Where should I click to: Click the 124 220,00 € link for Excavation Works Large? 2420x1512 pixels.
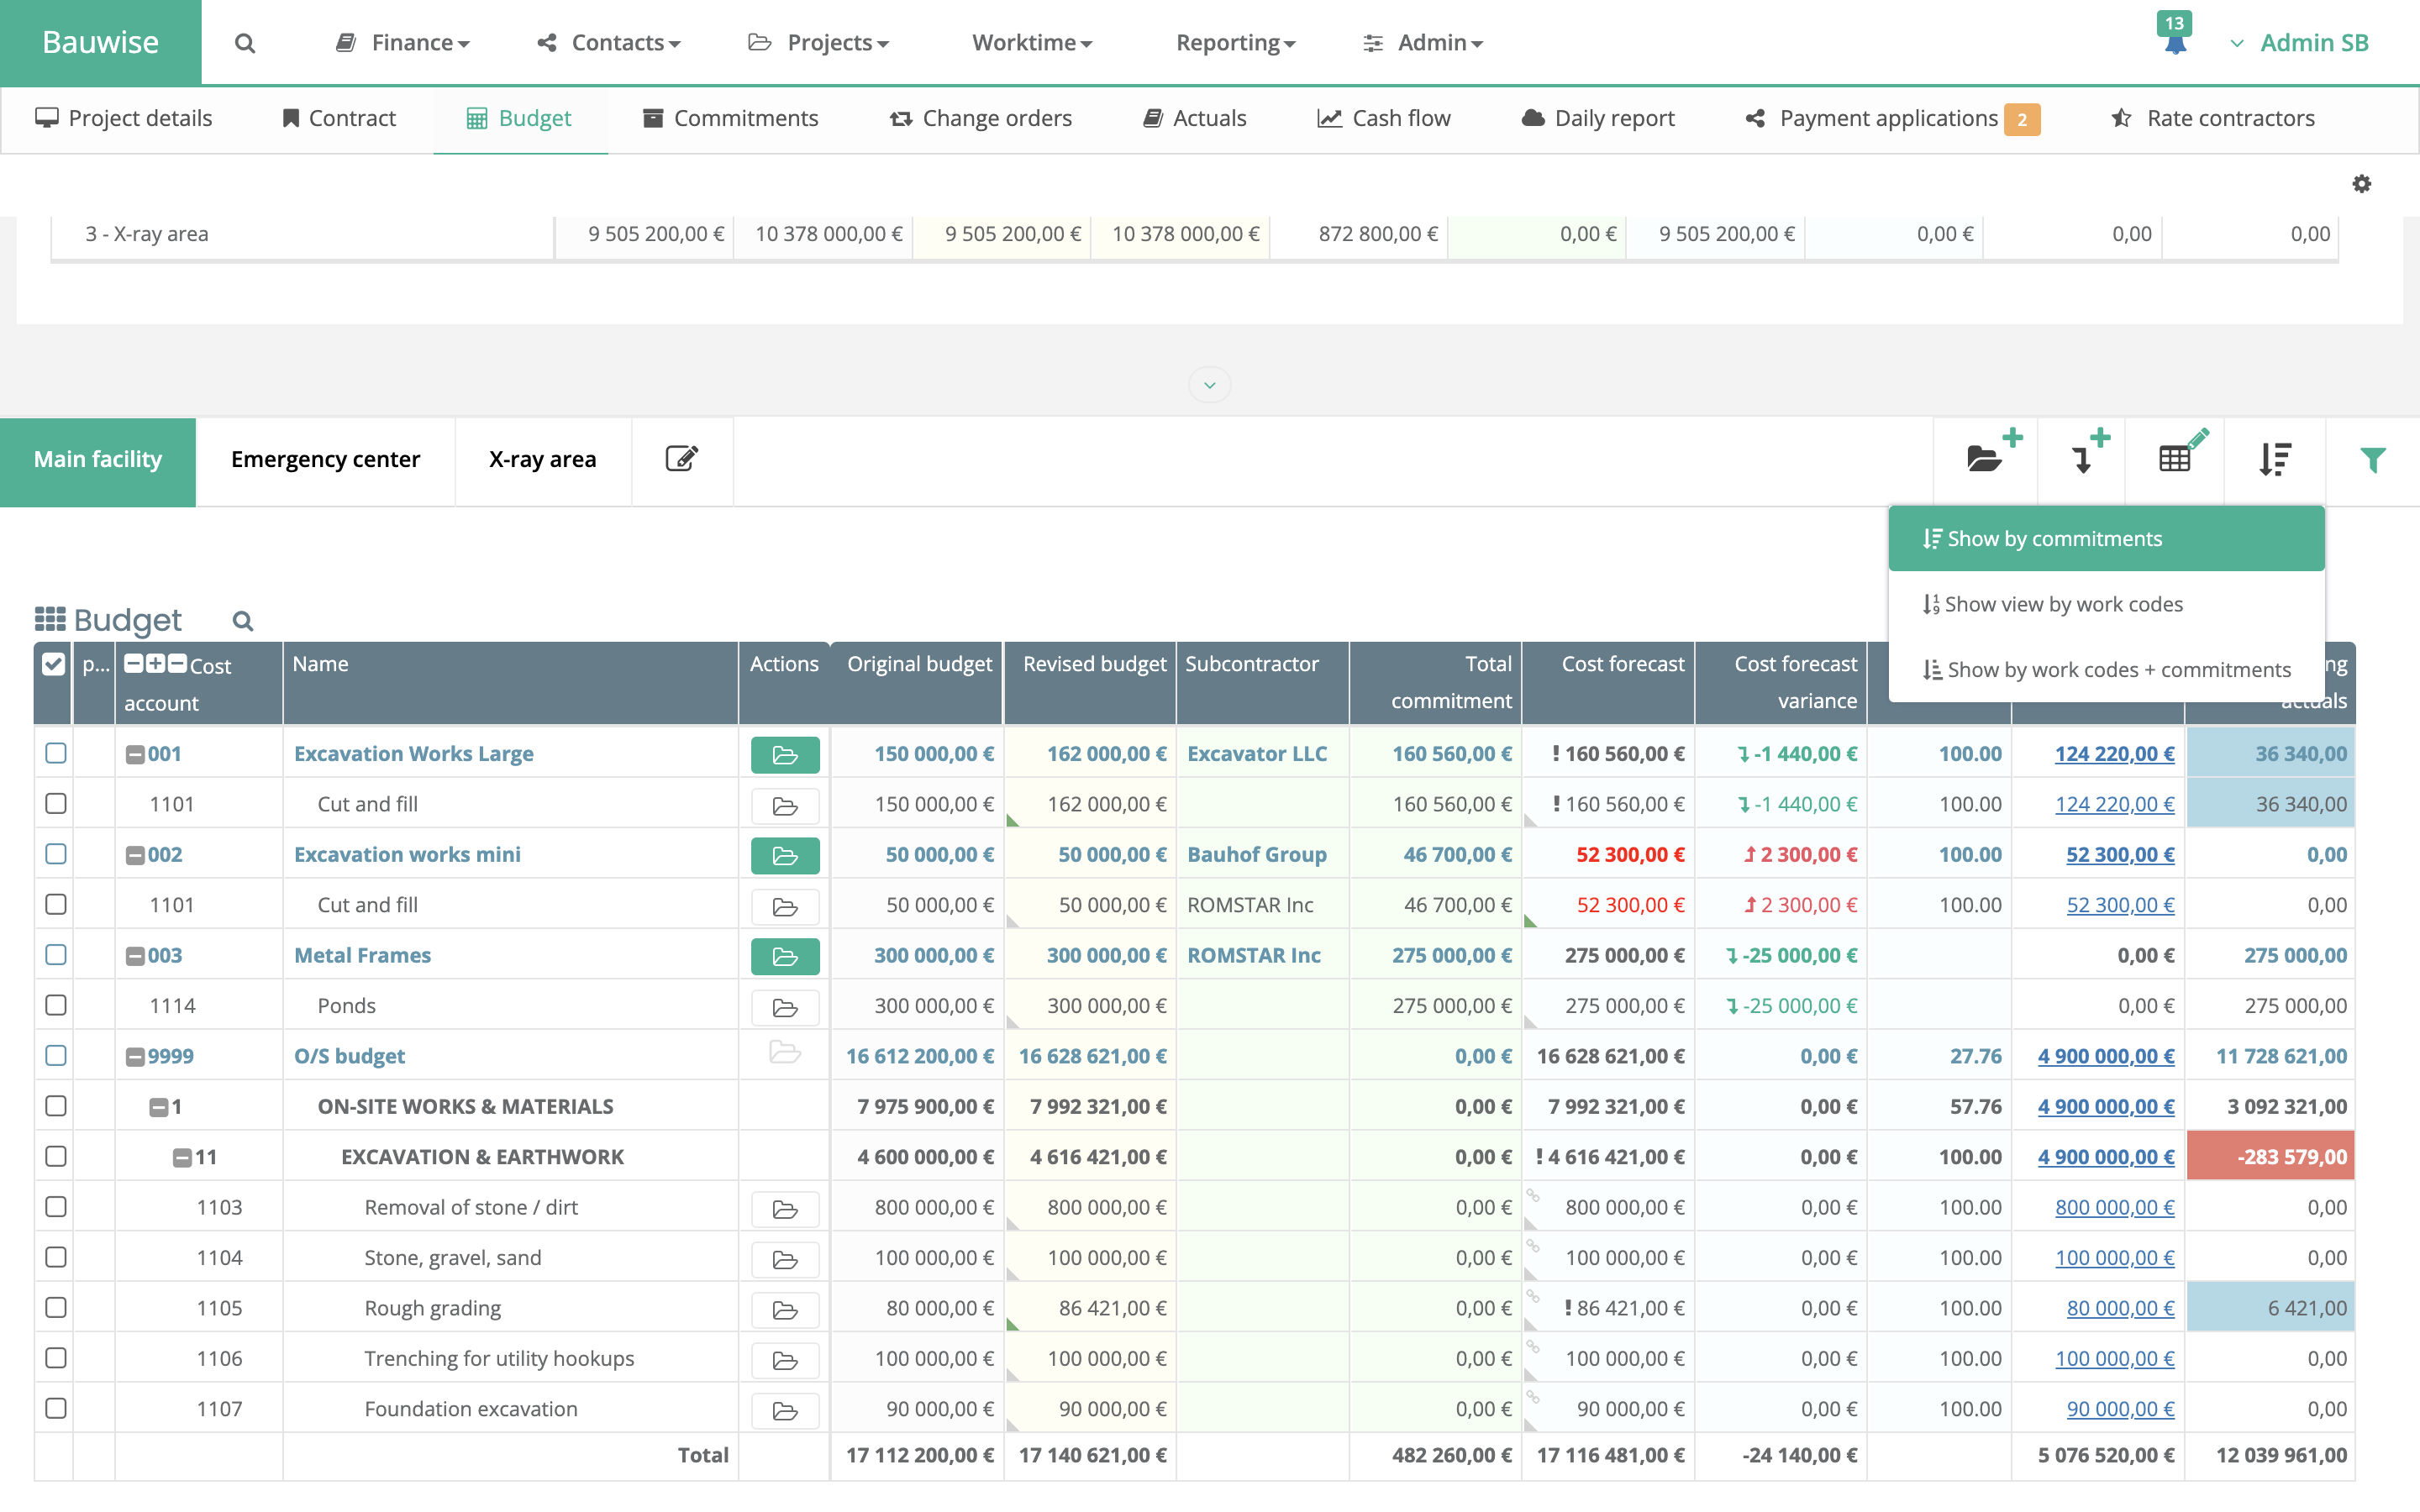[2113, 754]
